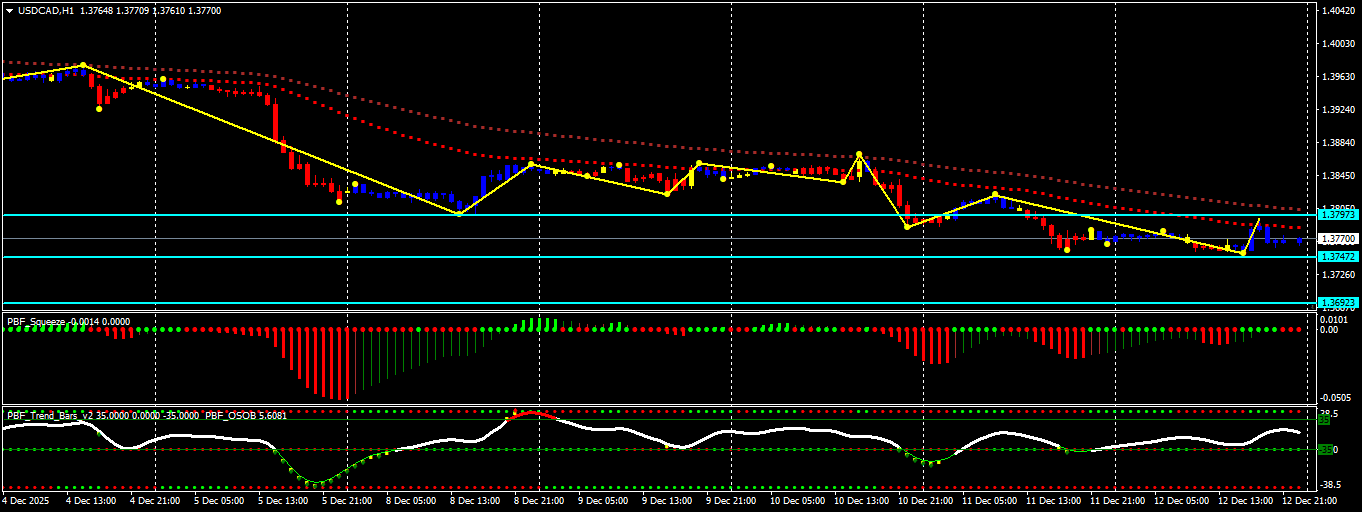1362x512 pixels.
Task: Click the 1.37260 price axis value
Action: [x=1339, y=274]
